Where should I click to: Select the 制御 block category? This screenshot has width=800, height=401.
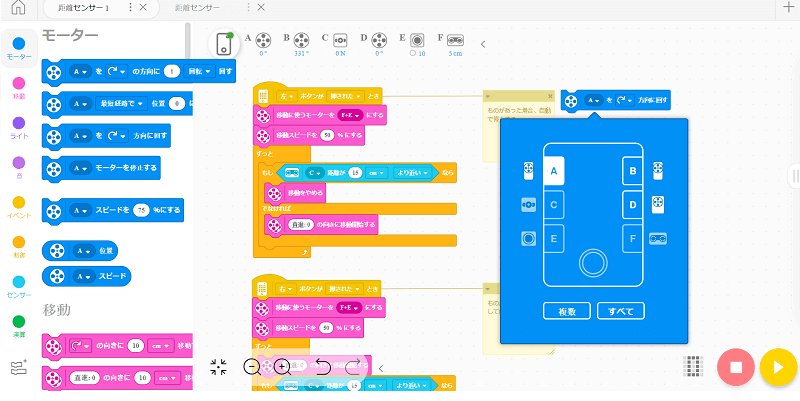tap(19, 247)
